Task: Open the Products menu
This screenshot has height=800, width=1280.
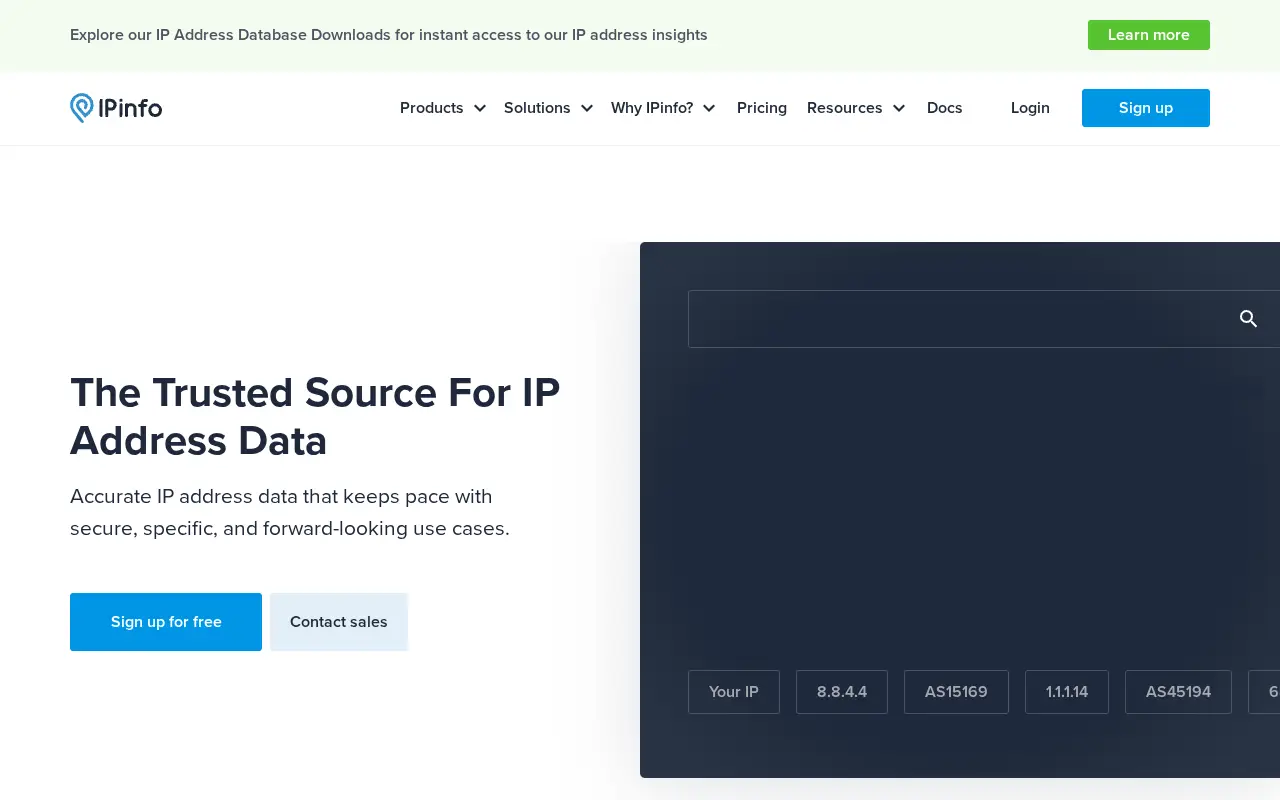Action: (432, 108)
